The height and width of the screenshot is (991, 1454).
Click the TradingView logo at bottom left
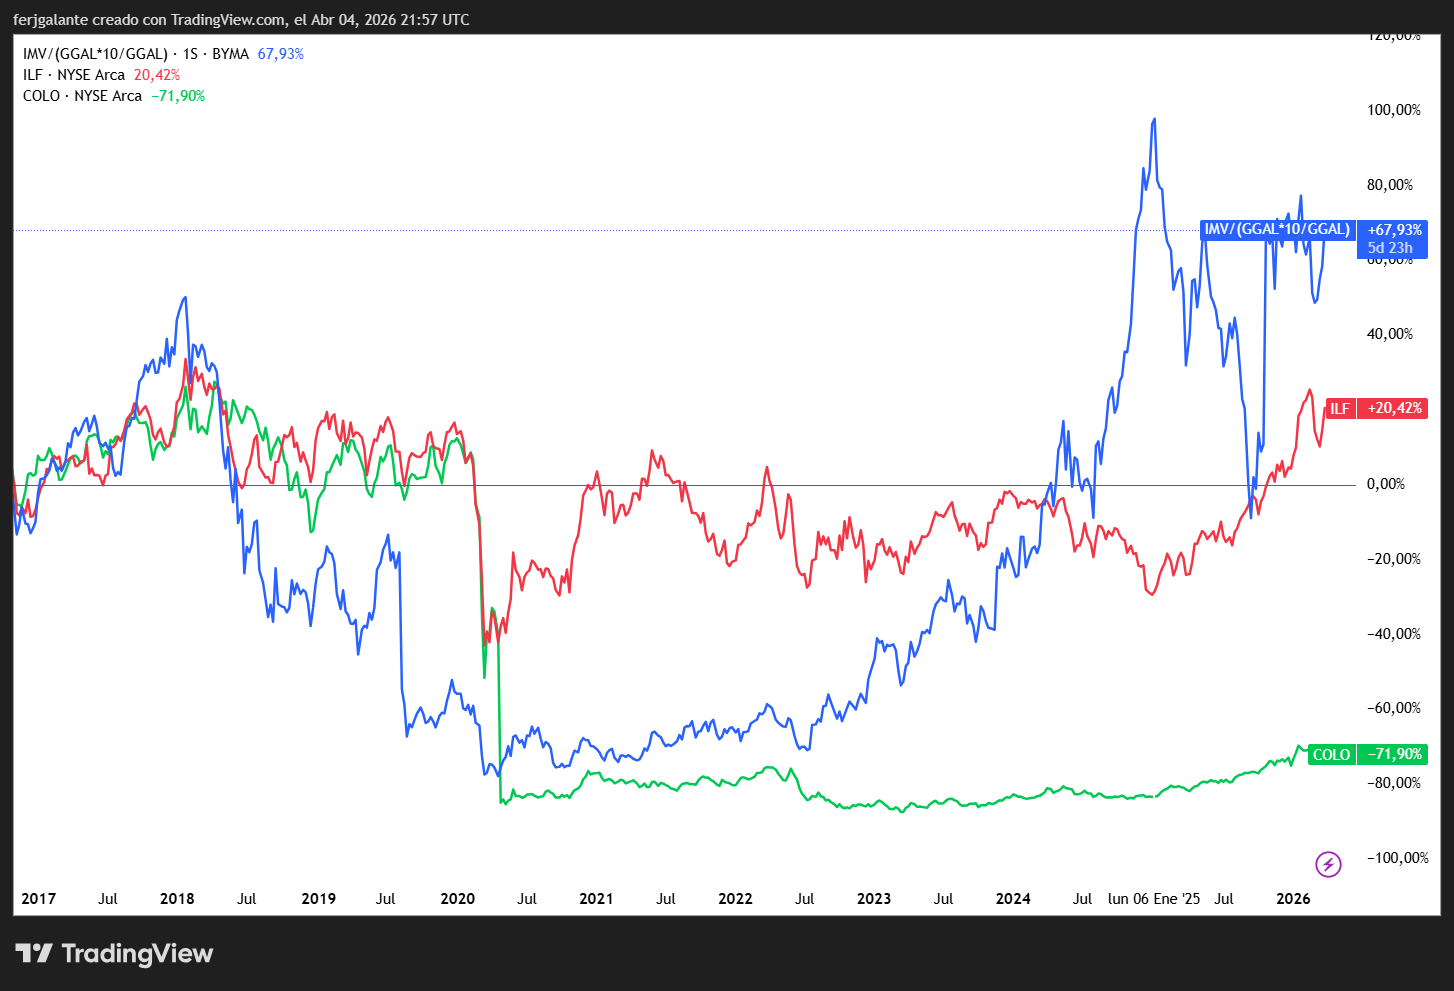coord(114,953)
